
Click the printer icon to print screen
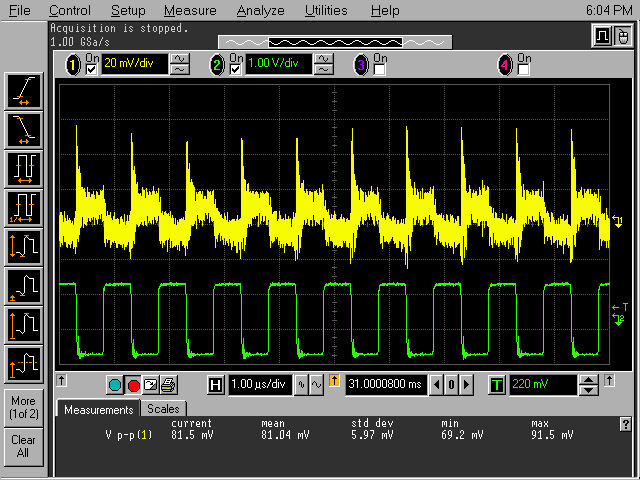(x=169, y=385)
